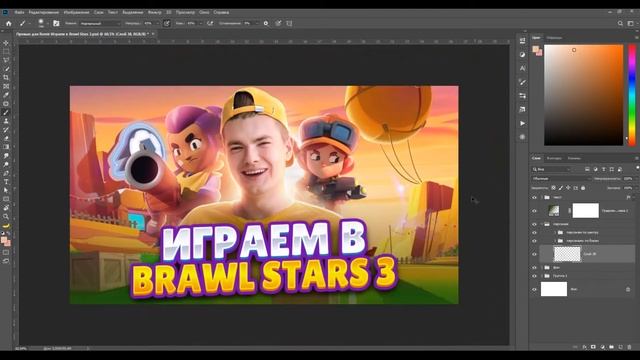This screenshot has width=640, height=360.
Task: Toggle visibility of the top текст group
Action: coord(534,198)
